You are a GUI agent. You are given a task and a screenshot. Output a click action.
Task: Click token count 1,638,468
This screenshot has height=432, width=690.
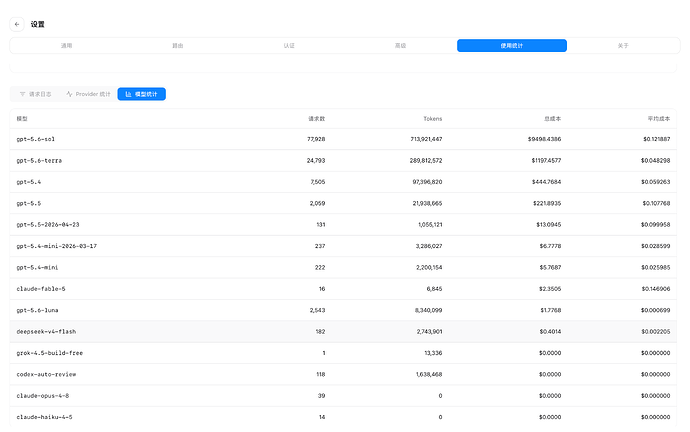point(429,374)
